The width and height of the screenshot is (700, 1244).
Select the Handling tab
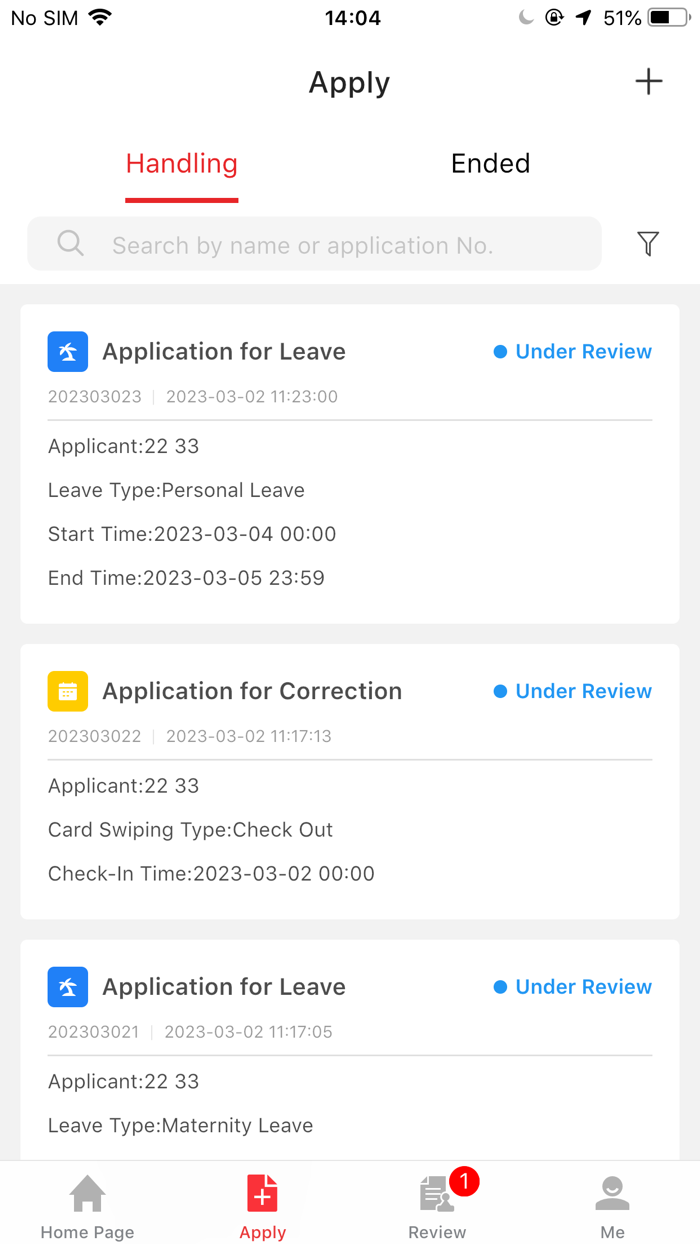coord(181,163)
